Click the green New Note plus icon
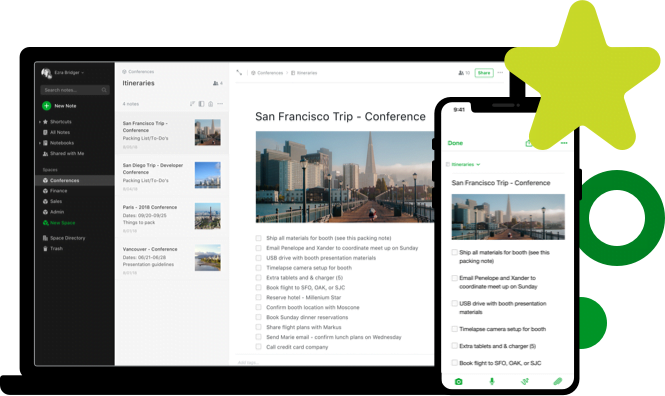Screen dimensions: 665x396 pos(46,106)
